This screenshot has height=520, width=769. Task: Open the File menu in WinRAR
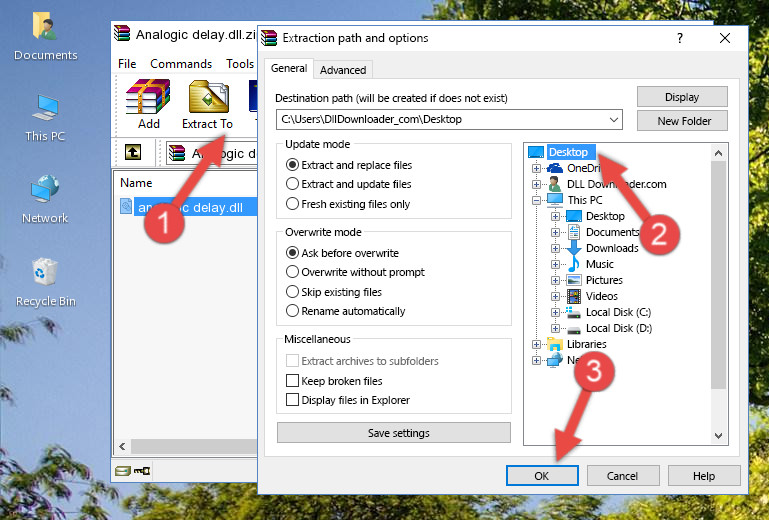click(x=127, y=64)
